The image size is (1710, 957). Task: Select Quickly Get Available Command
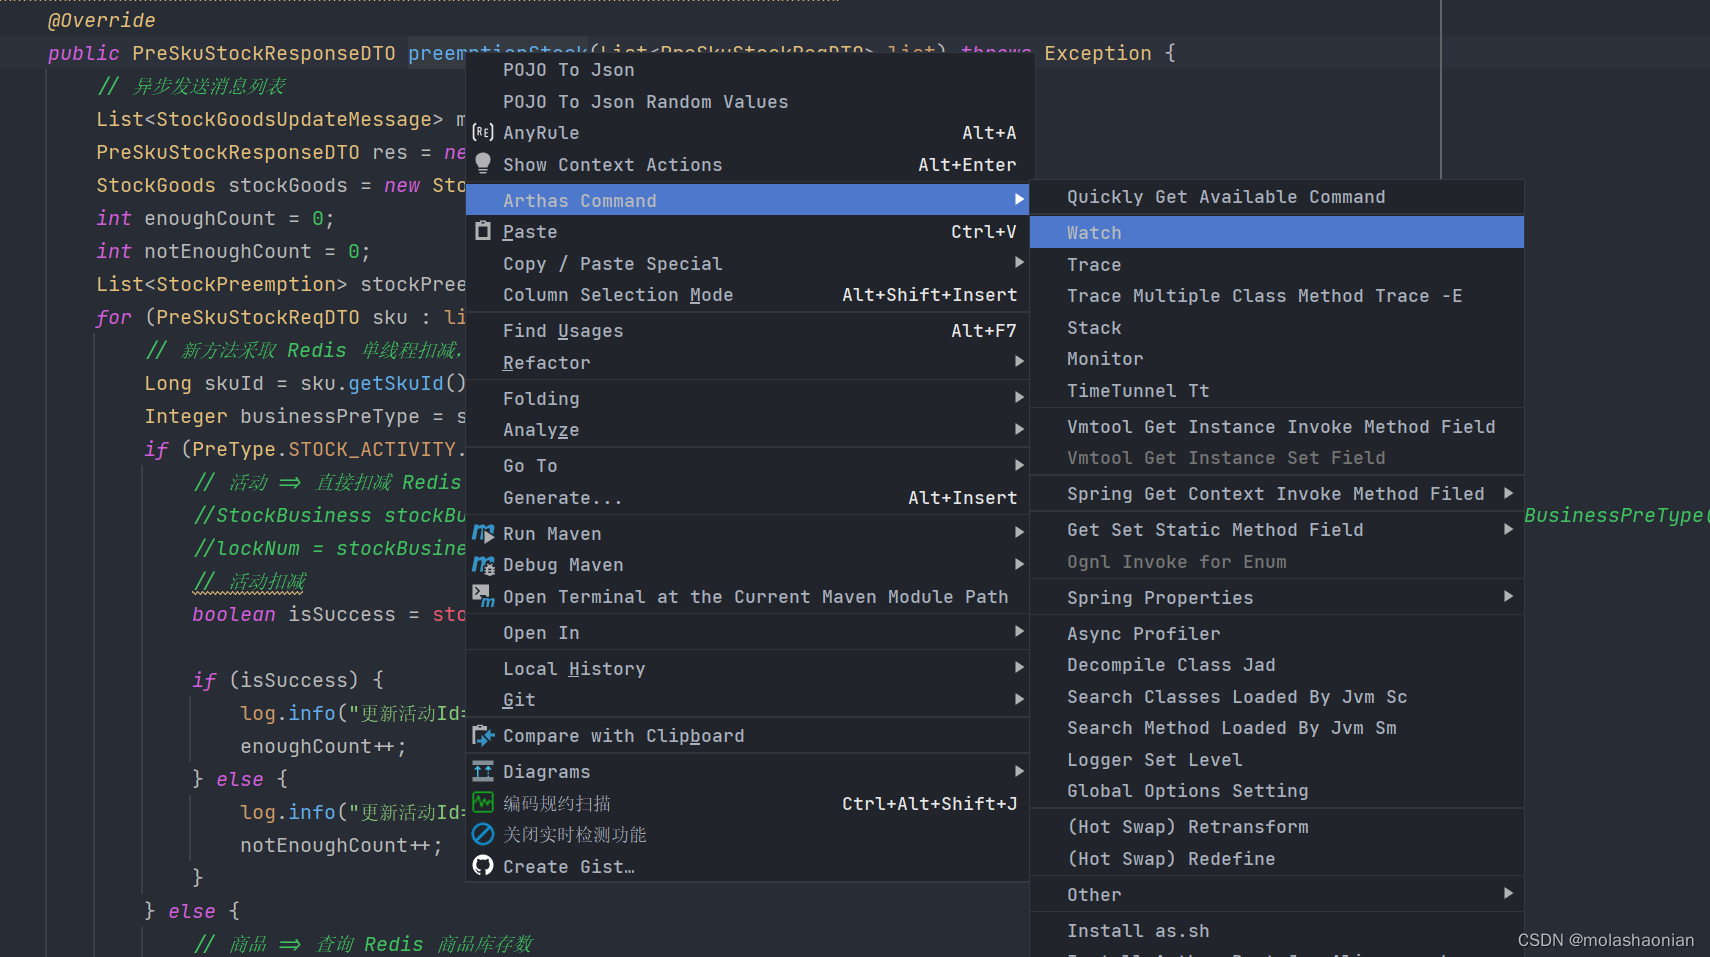coord(1277,197)
